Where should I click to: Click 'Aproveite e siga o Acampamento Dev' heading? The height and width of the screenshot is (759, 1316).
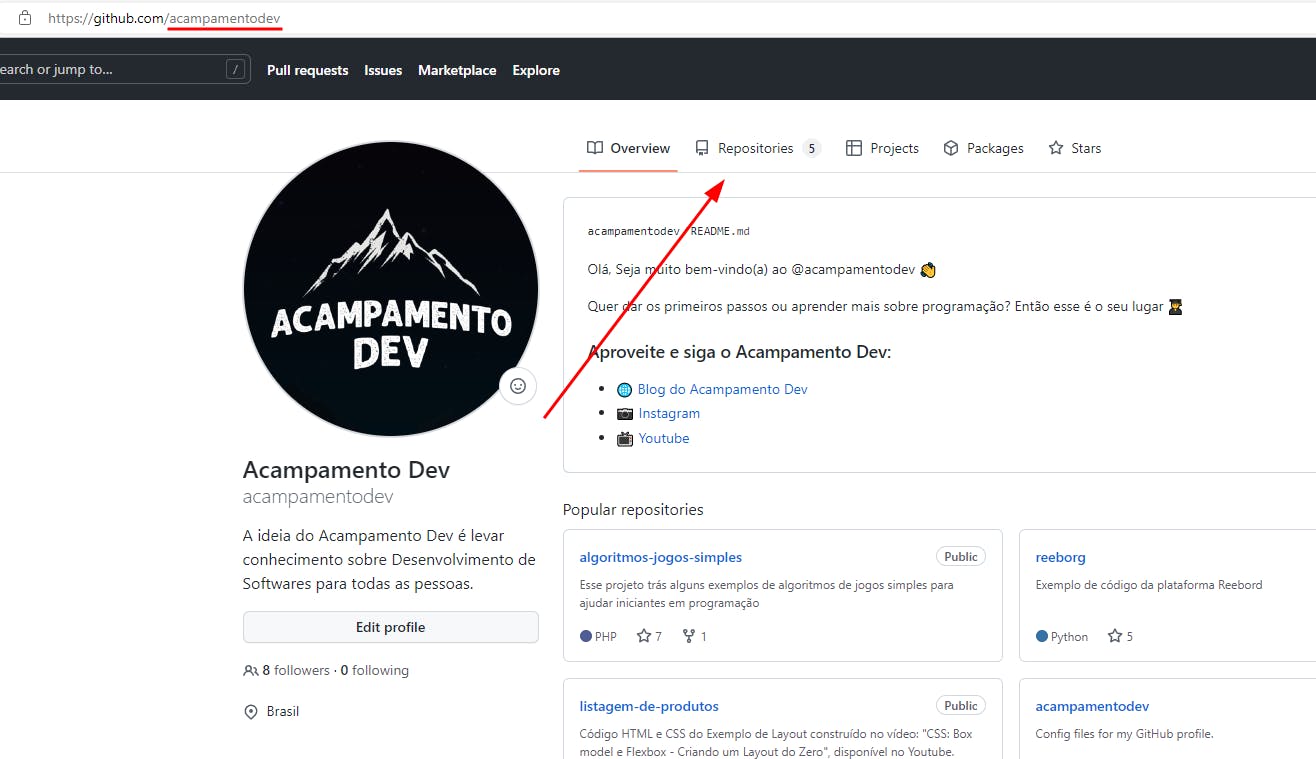739,352
